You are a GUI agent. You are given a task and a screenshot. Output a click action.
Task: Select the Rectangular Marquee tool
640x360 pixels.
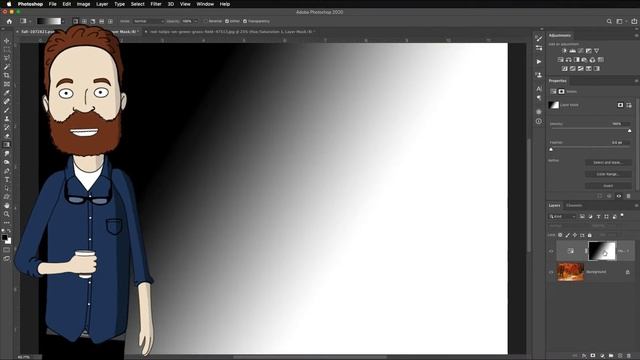[7, 49]
